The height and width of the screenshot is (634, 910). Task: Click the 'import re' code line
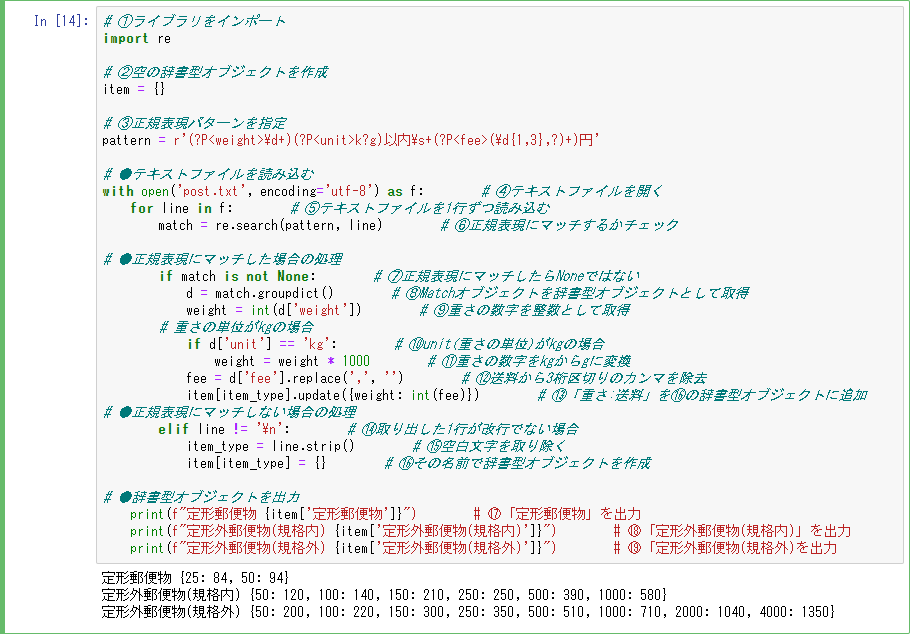pos(137,38)
